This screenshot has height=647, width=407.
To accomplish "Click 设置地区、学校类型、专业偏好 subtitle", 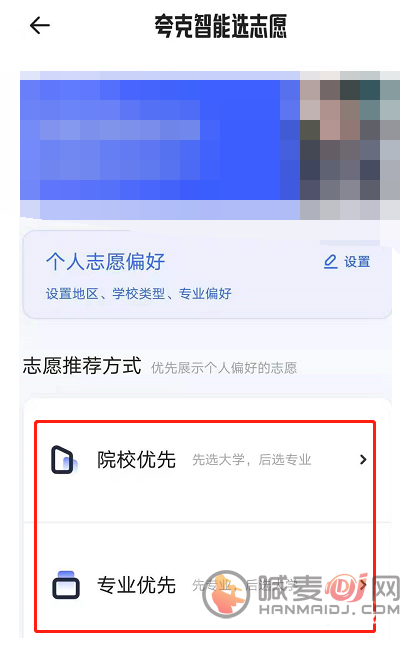I will click(138, 294).
